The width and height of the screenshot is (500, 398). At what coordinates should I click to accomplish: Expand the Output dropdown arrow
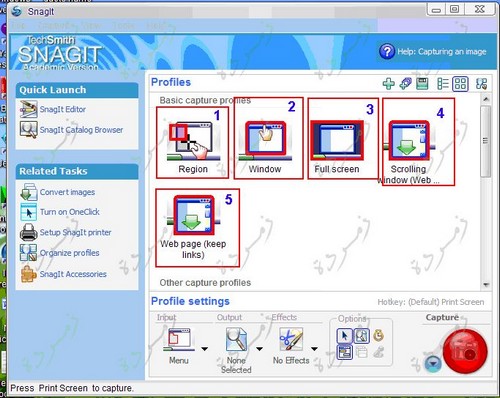tap(259, 349)
